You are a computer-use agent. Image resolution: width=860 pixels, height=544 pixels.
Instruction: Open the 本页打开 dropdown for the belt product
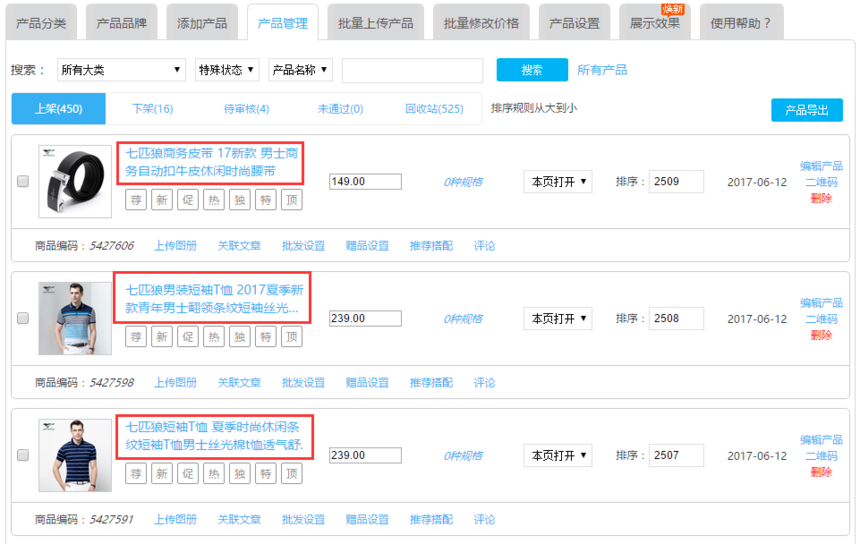coord(557,182)
